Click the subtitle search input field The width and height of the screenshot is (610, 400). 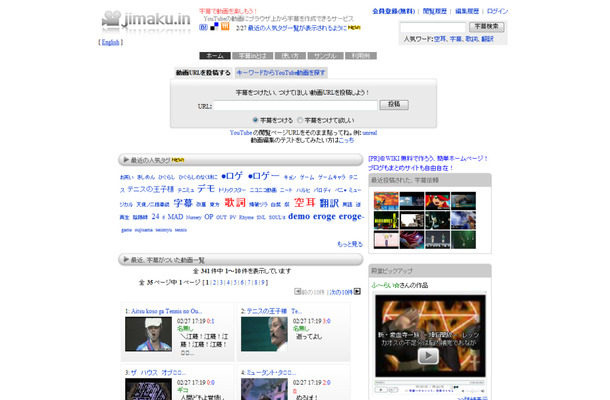click(433, 27)
